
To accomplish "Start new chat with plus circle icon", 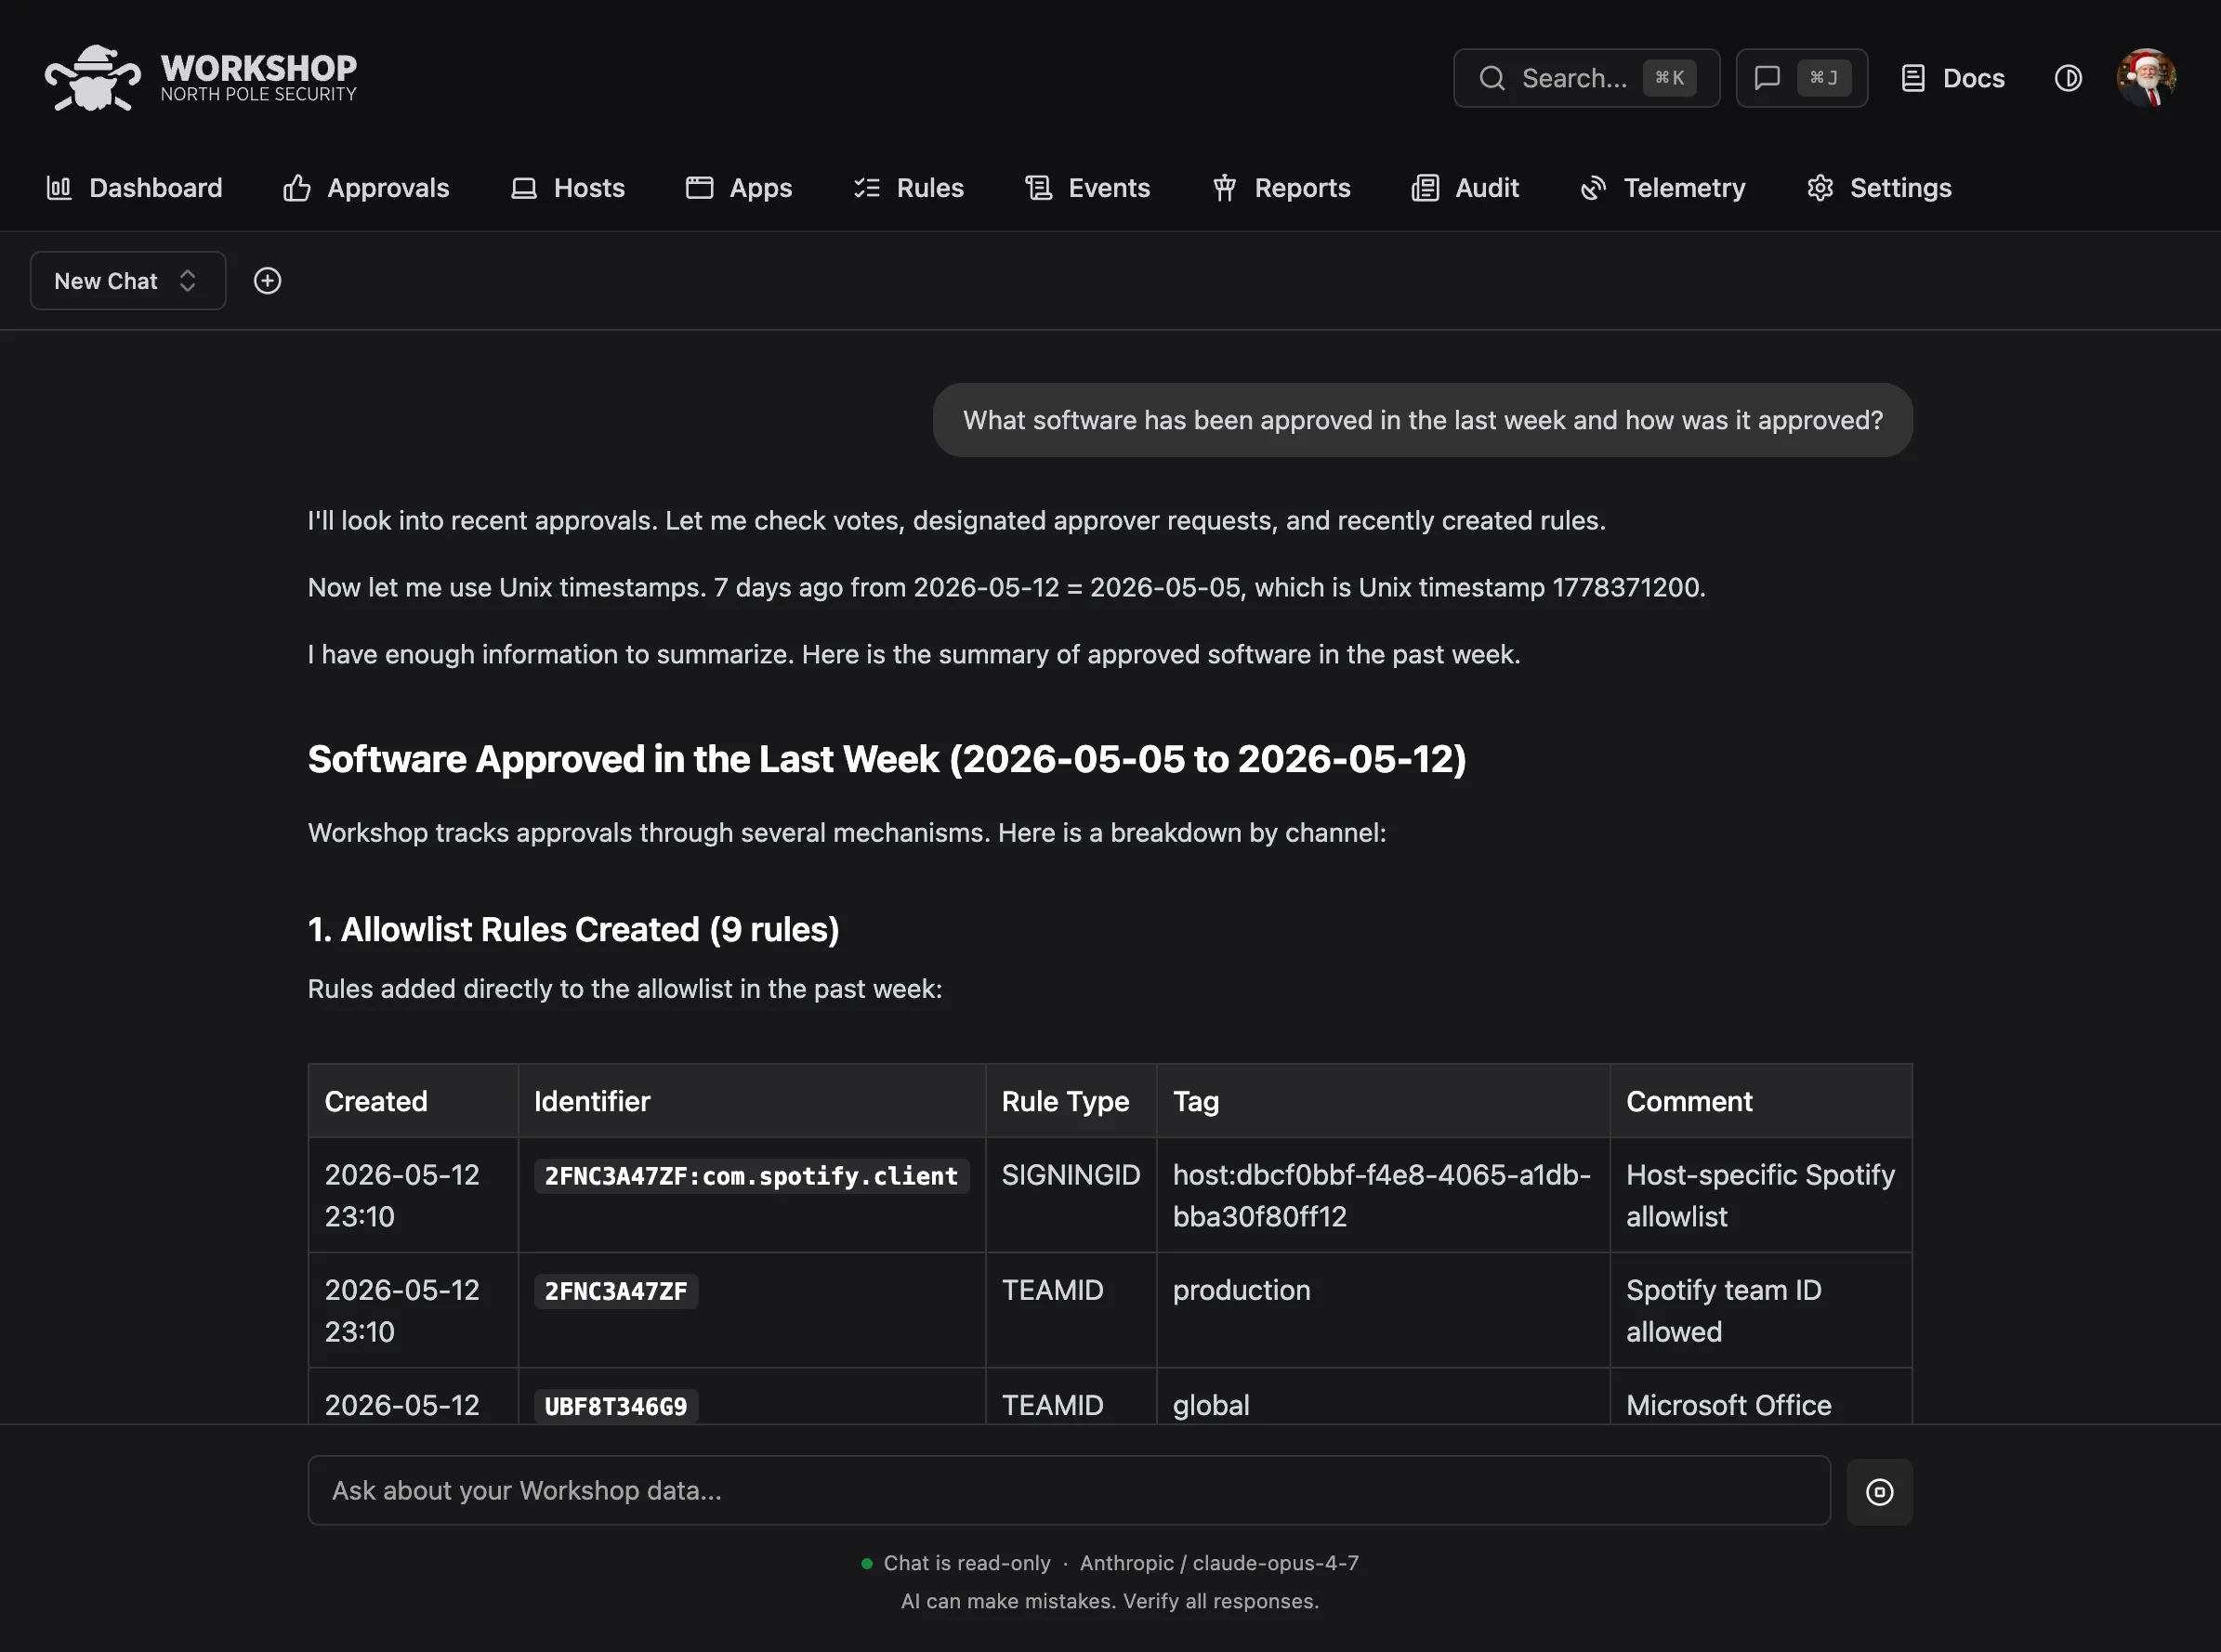I will point(267,281).
